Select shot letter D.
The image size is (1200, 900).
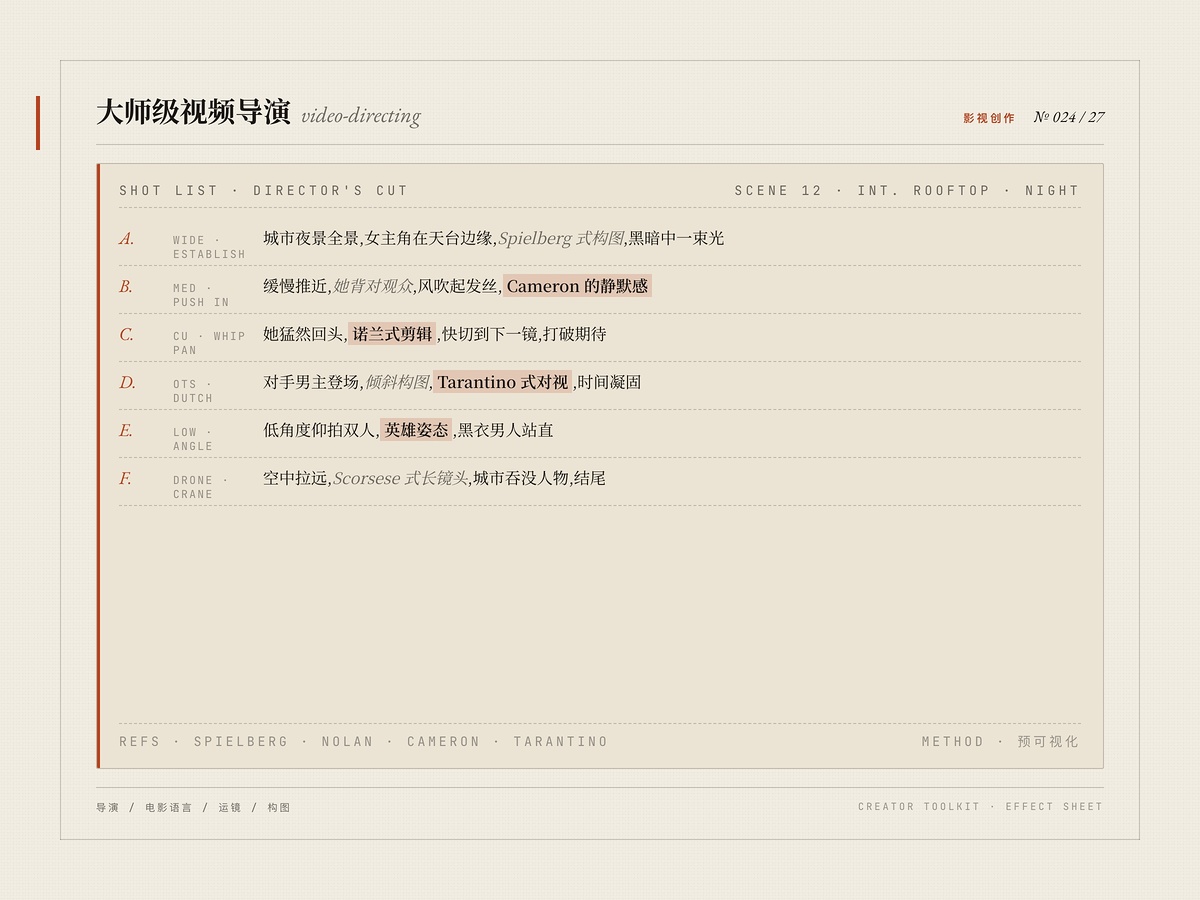127,382
